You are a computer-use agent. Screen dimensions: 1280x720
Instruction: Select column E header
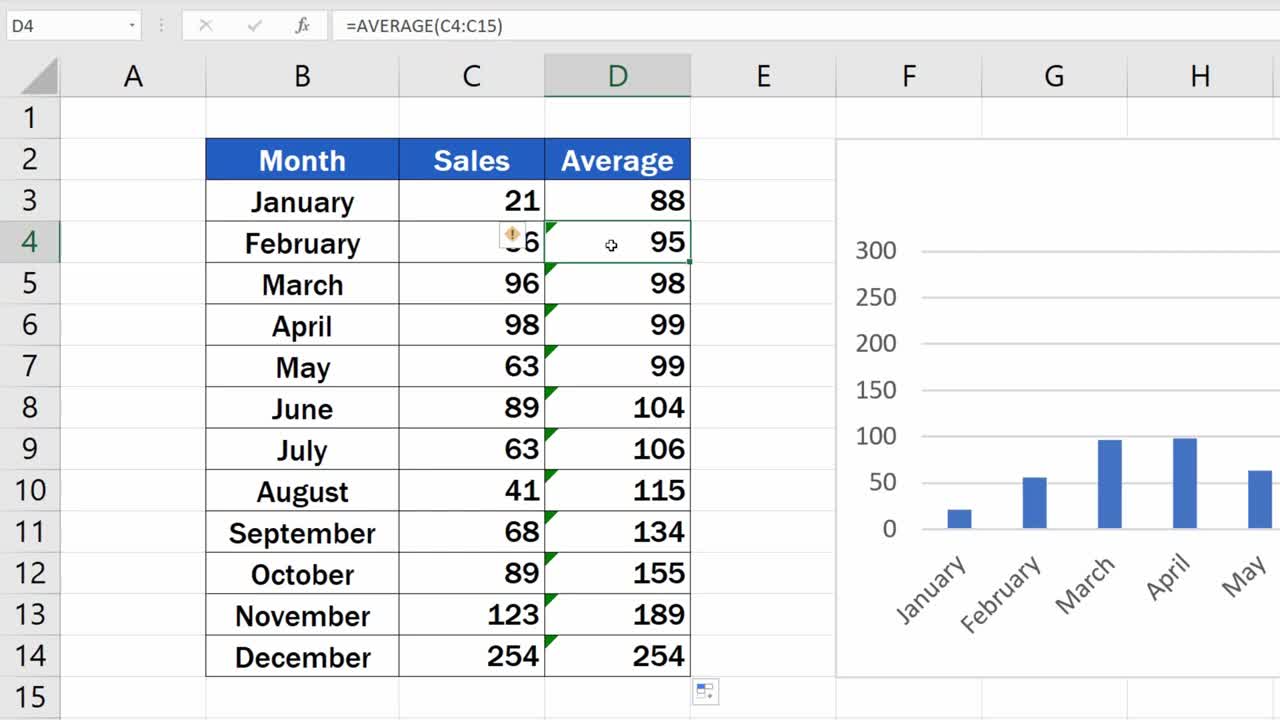763,76
